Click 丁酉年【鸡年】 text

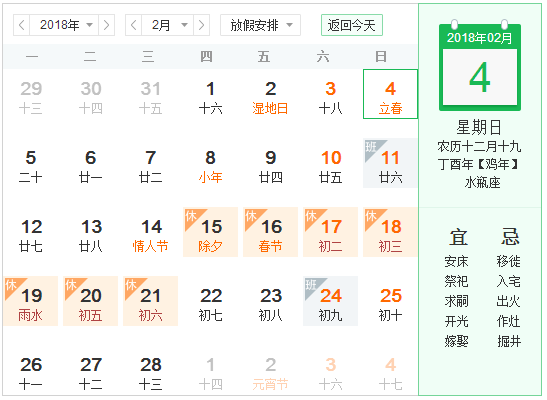(479, 164)
